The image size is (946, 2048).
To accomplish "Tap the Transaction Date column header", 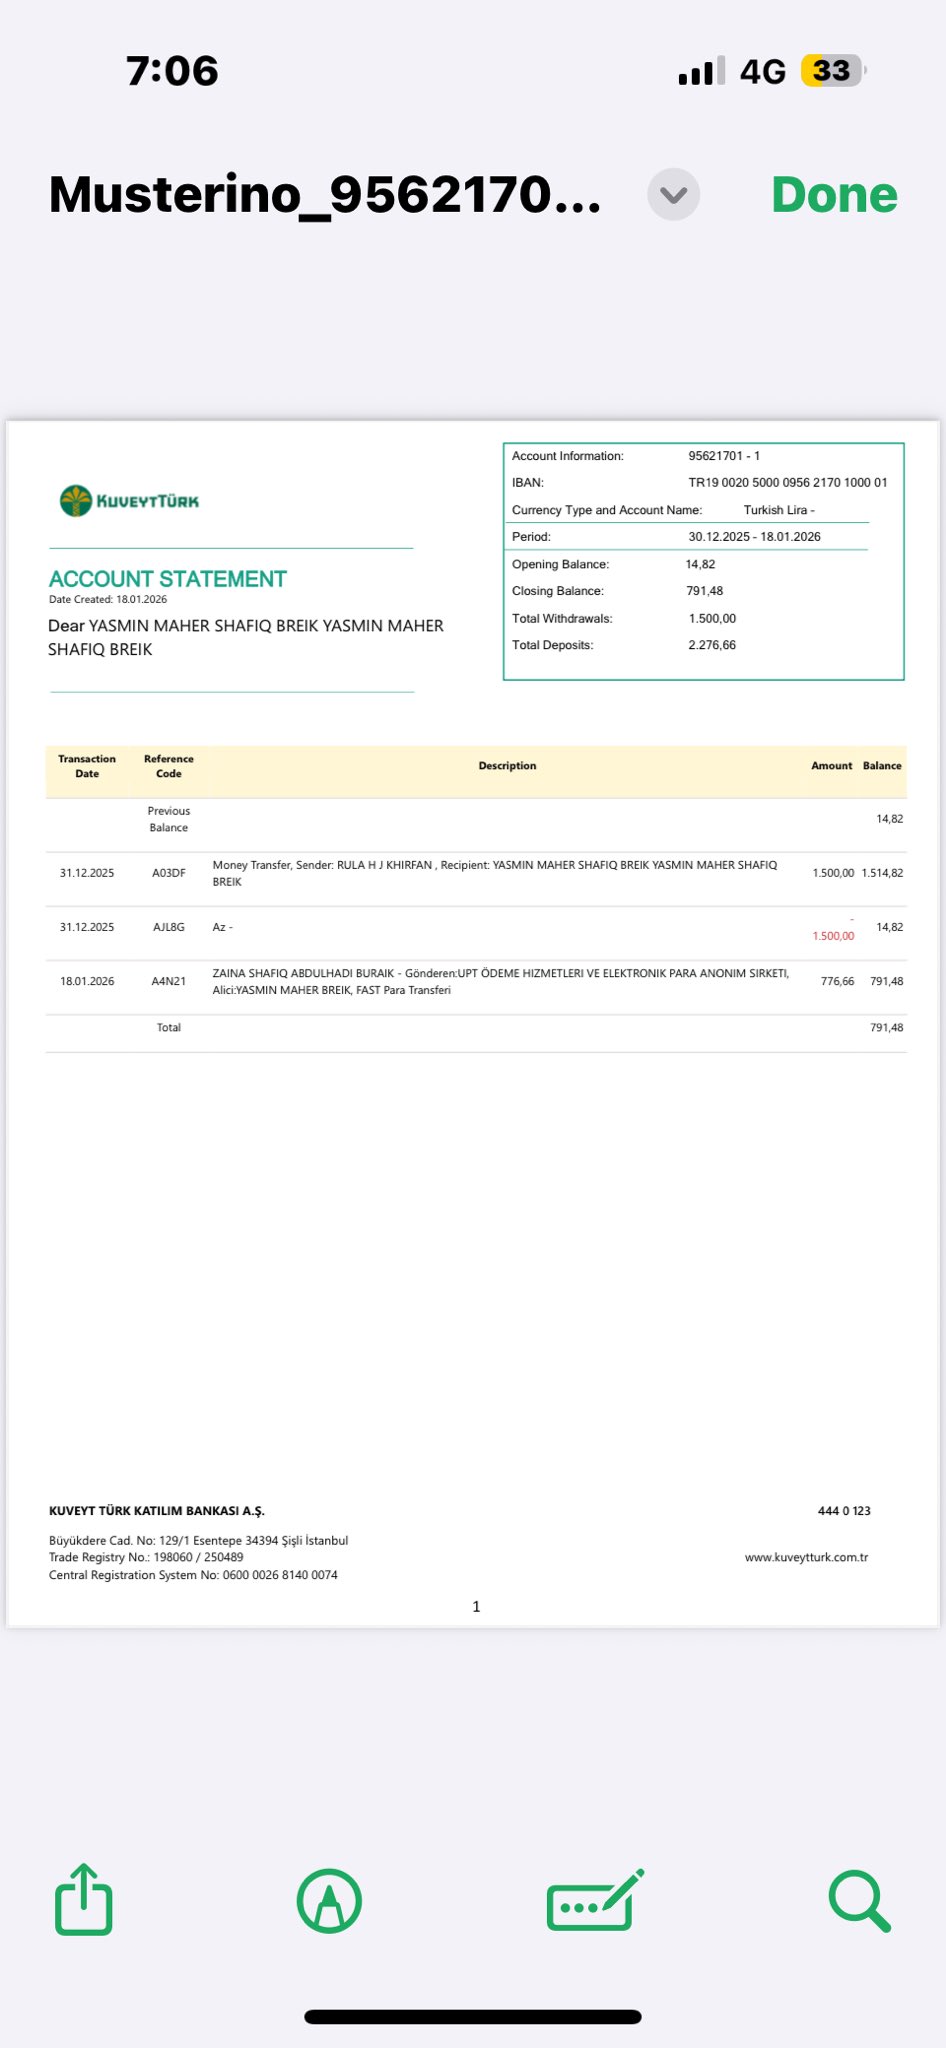I will pyautogui.click(x=87, y=766).
